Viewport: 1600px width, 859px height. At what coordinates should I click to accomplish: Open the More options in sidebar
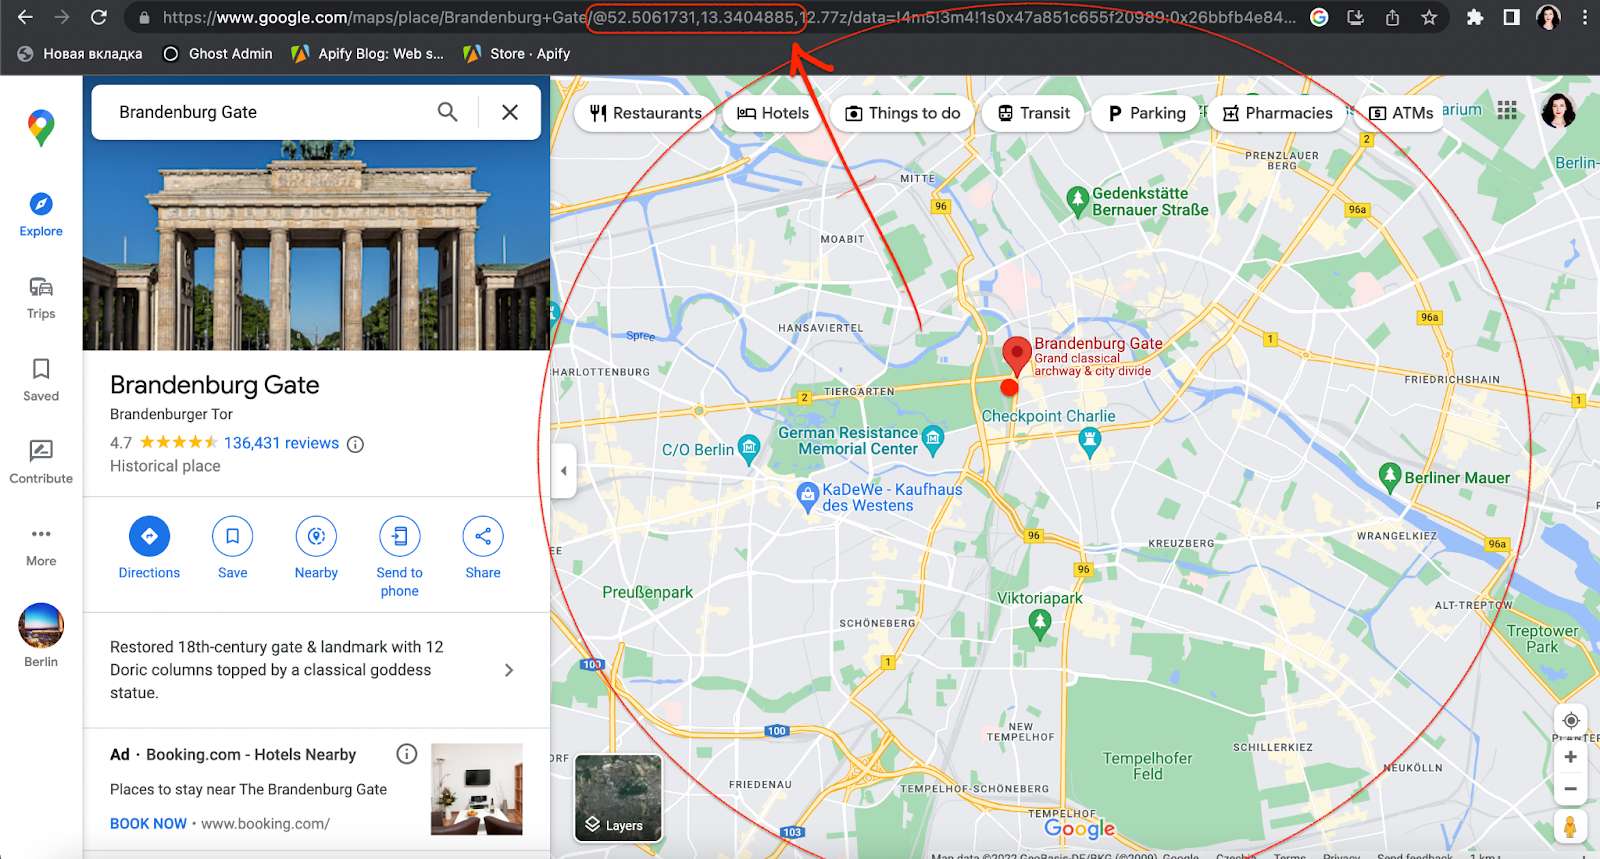pyautogui.click(x=41, y=546)
